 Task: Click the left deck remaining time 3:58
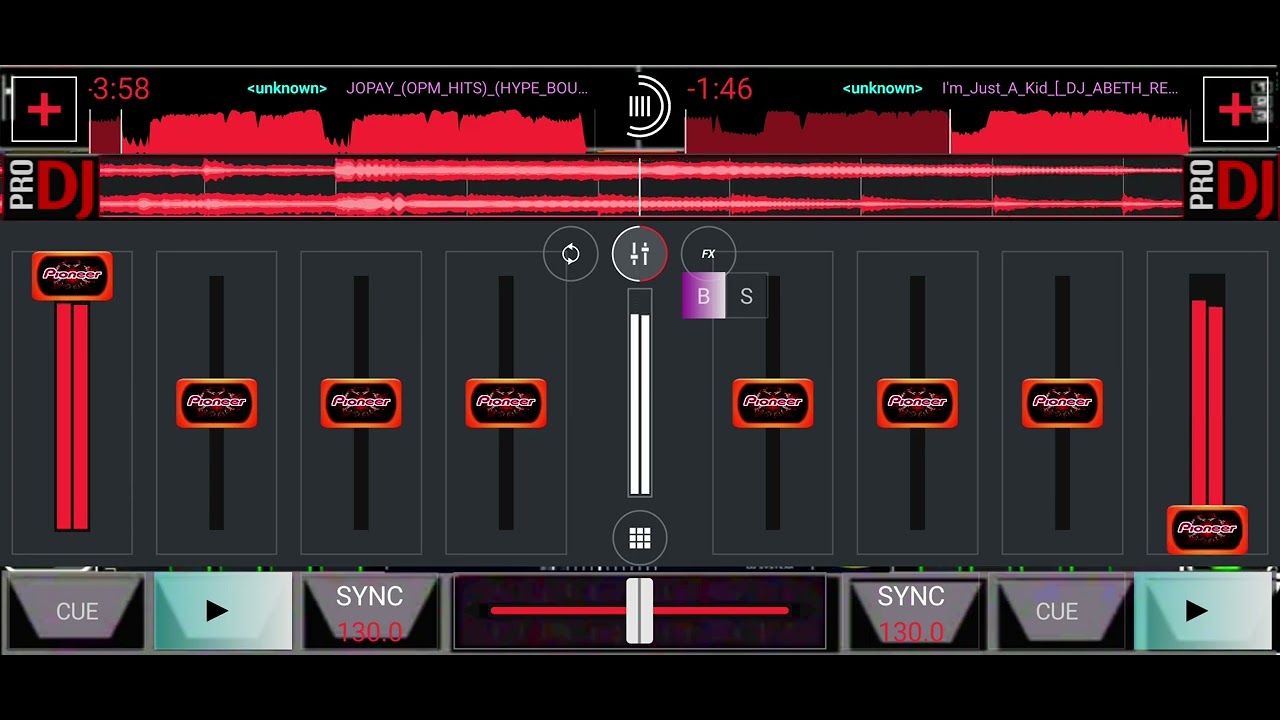coord(119,89)
